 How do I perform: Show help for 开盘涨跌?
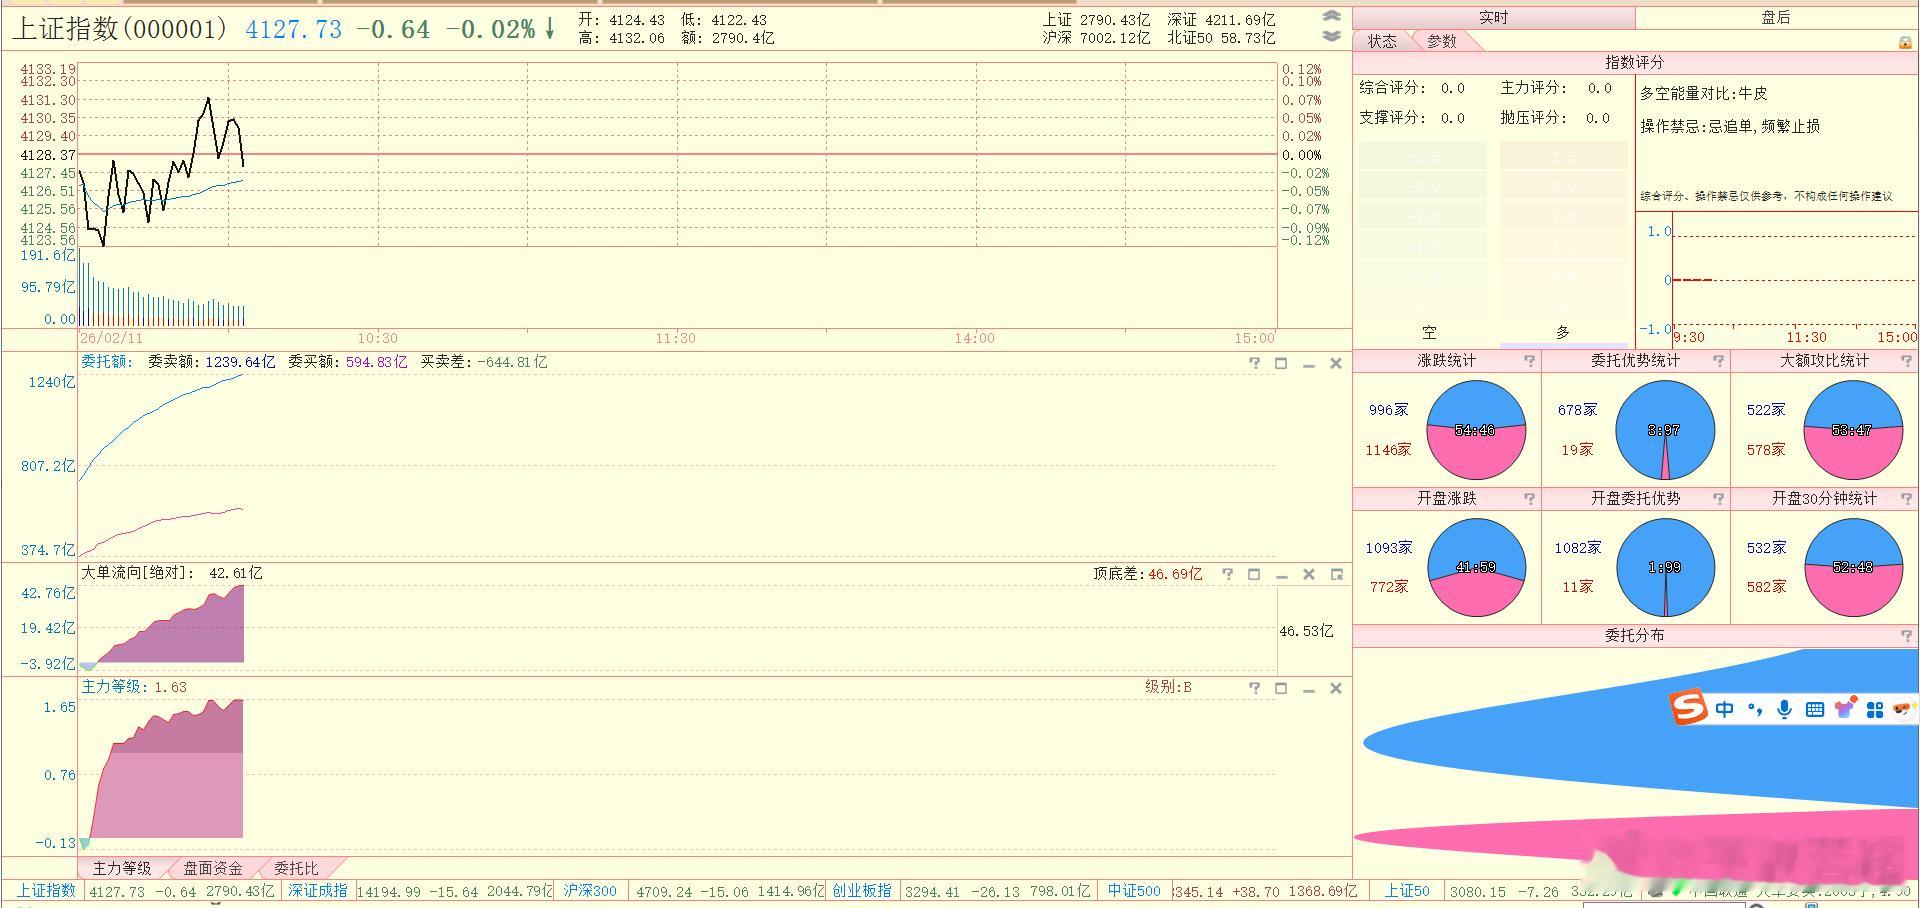1529,499
